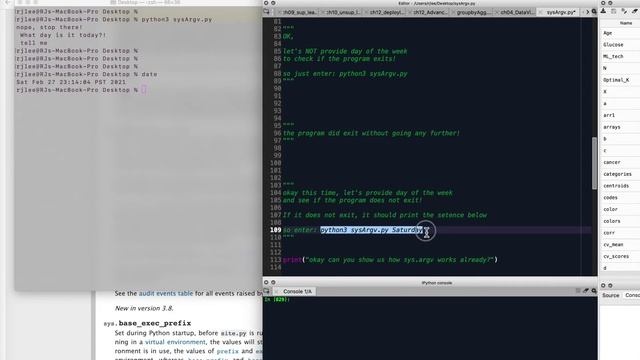The image size is (640, 360).
Task: Click 'sys.base_exec_prefix' heading in docs page
Action: tap(147, 323)
